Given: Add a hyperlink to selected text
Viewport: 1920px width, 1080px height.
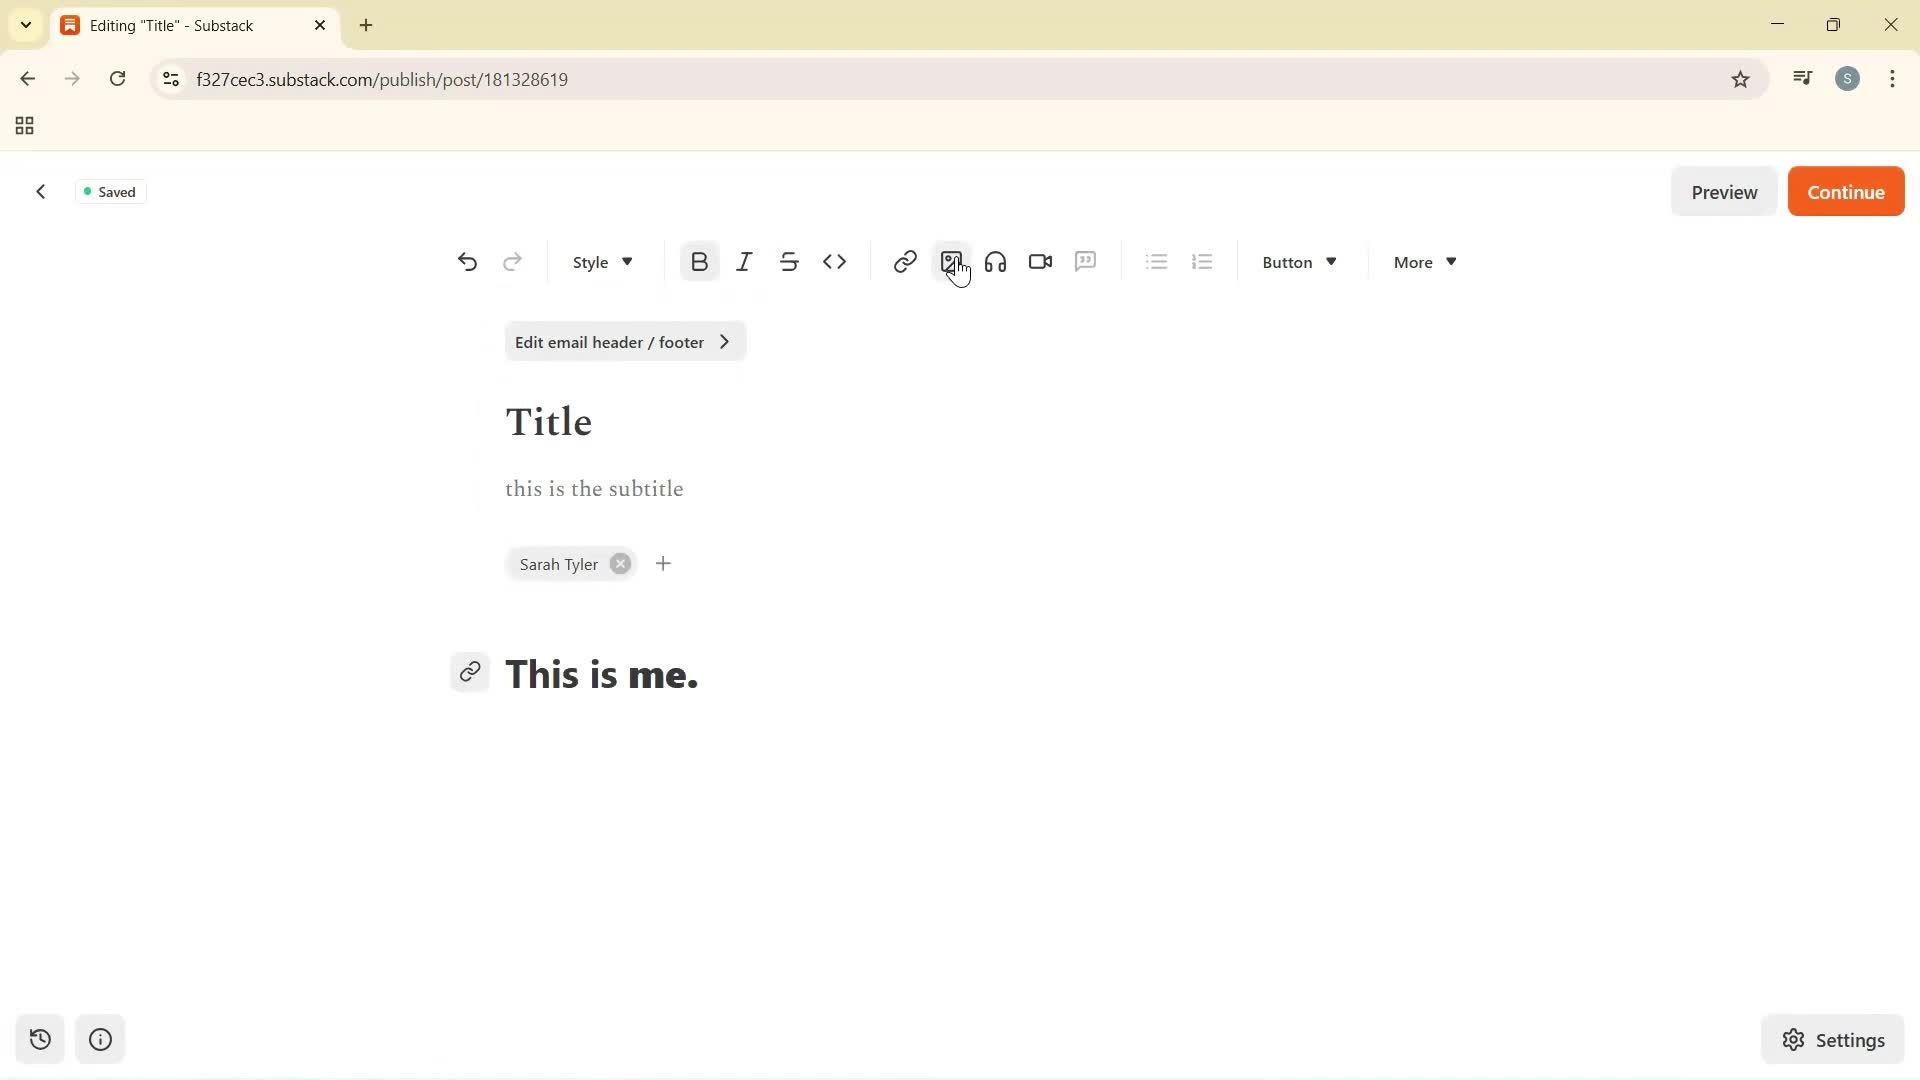Looking at the screenshot, I should [x=904, y=261].
